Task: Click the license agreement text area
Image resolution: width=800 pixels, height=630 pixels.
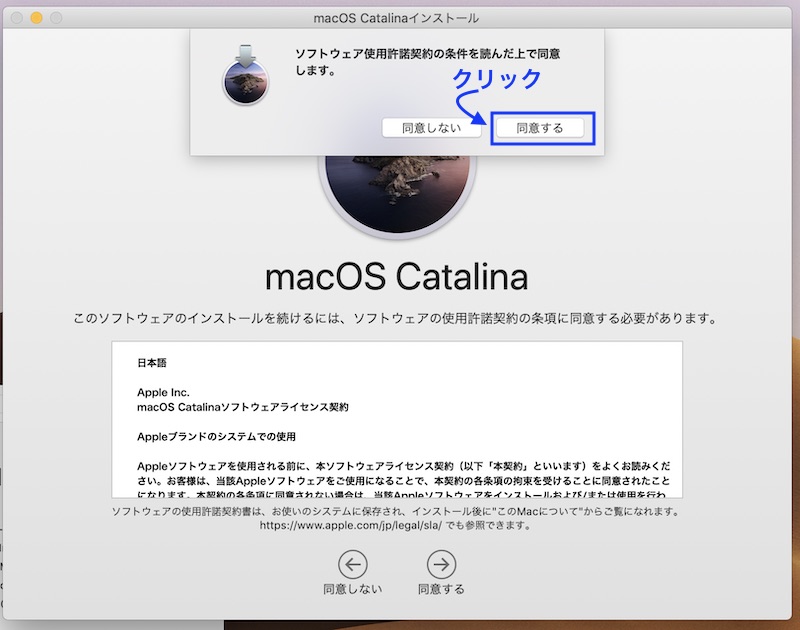Action: click(397, 419)
